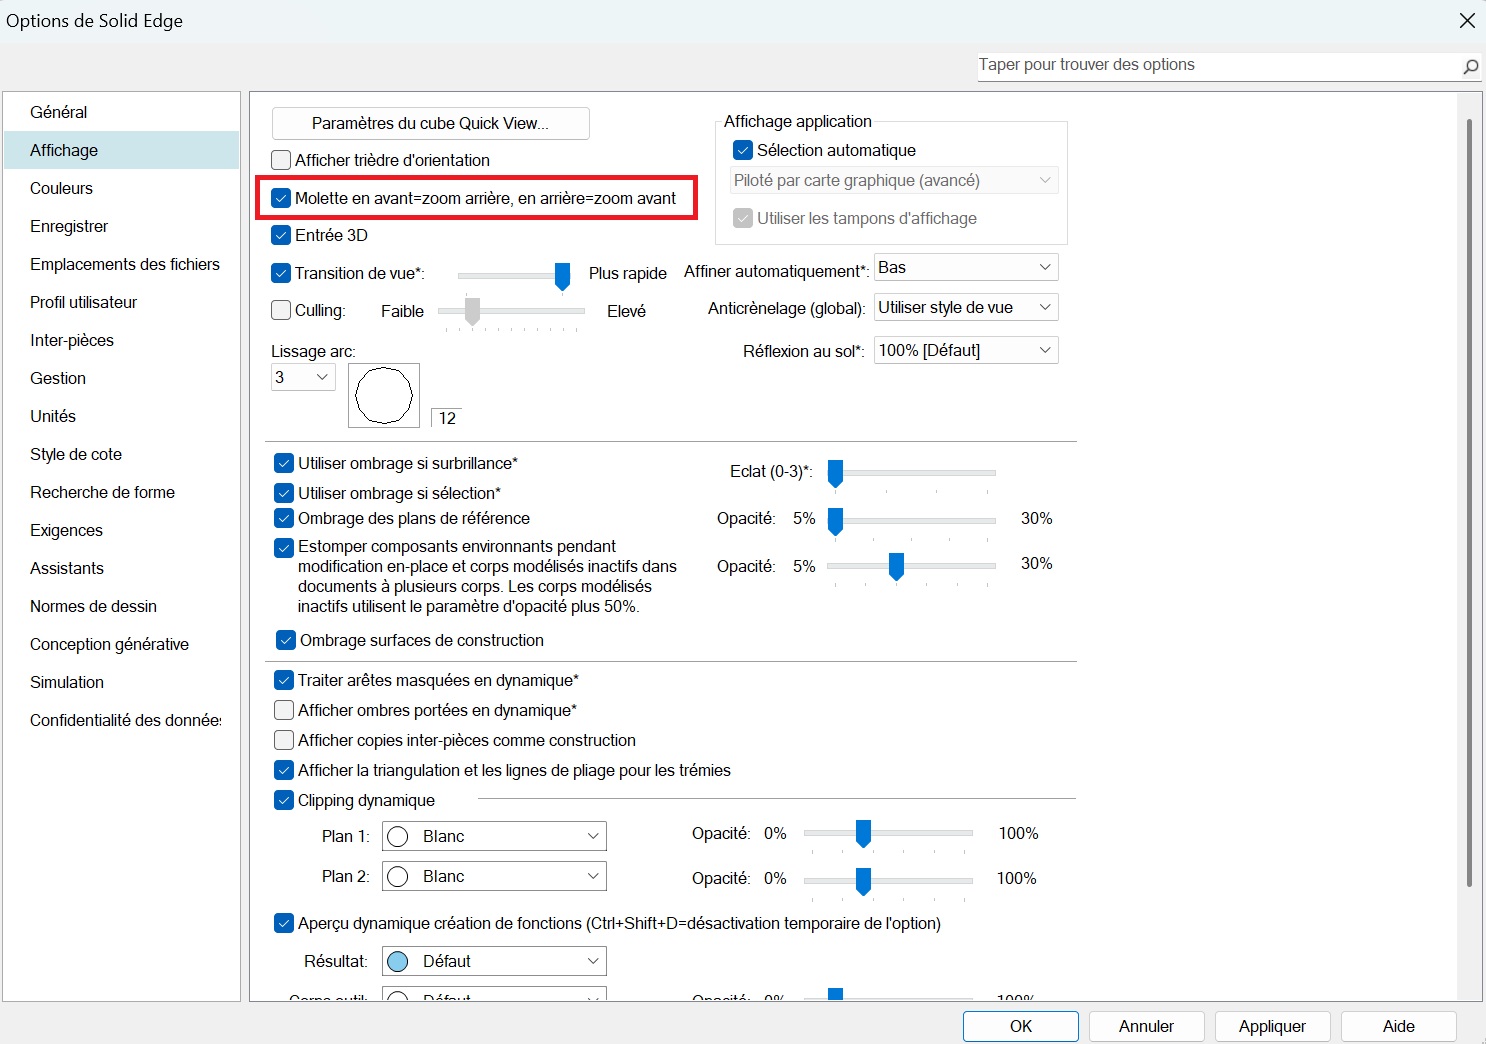Click the Aide button
Screen dimensions: 1486x1044
pyautogui.click(x=1399, y=1026)
